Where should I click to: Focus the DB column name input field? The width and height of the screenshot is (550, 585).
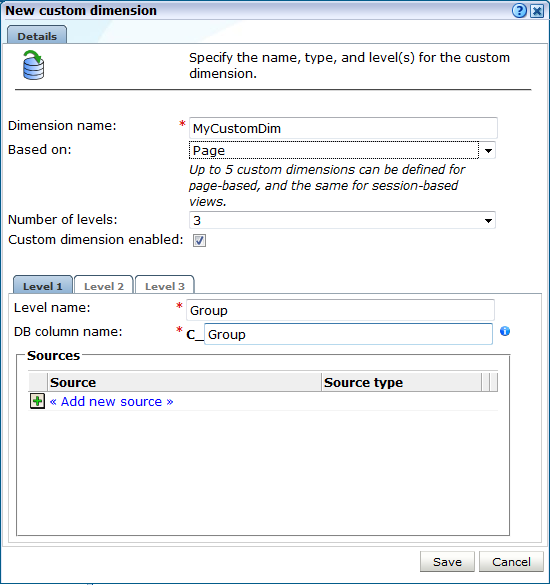coord(348,334)
